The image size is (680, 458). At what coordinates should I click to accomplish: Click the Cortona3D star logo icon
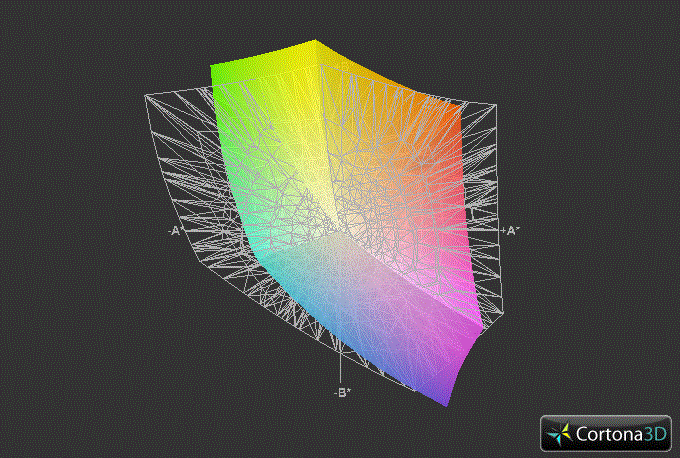pos(559,434)
